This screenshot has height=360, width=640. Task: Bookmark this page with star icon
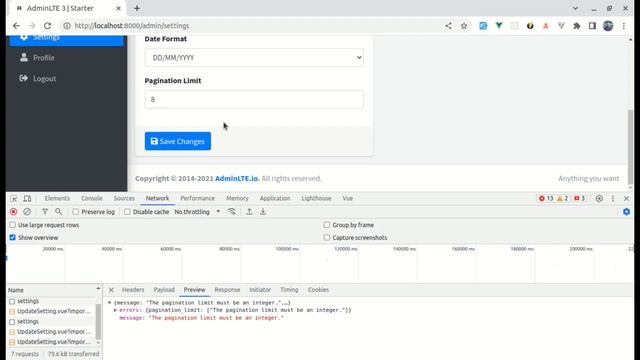point(464,26)
